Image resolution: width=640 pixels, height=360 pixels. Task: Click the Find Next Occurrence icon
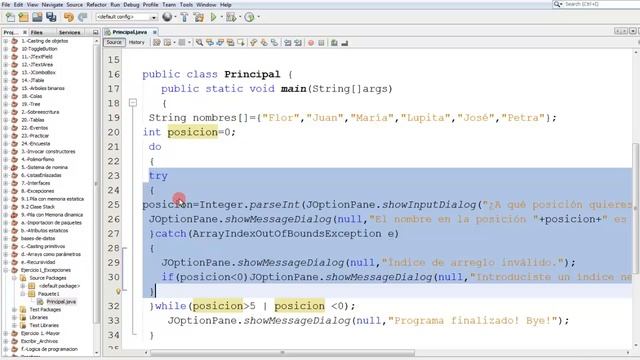[220, 42]
